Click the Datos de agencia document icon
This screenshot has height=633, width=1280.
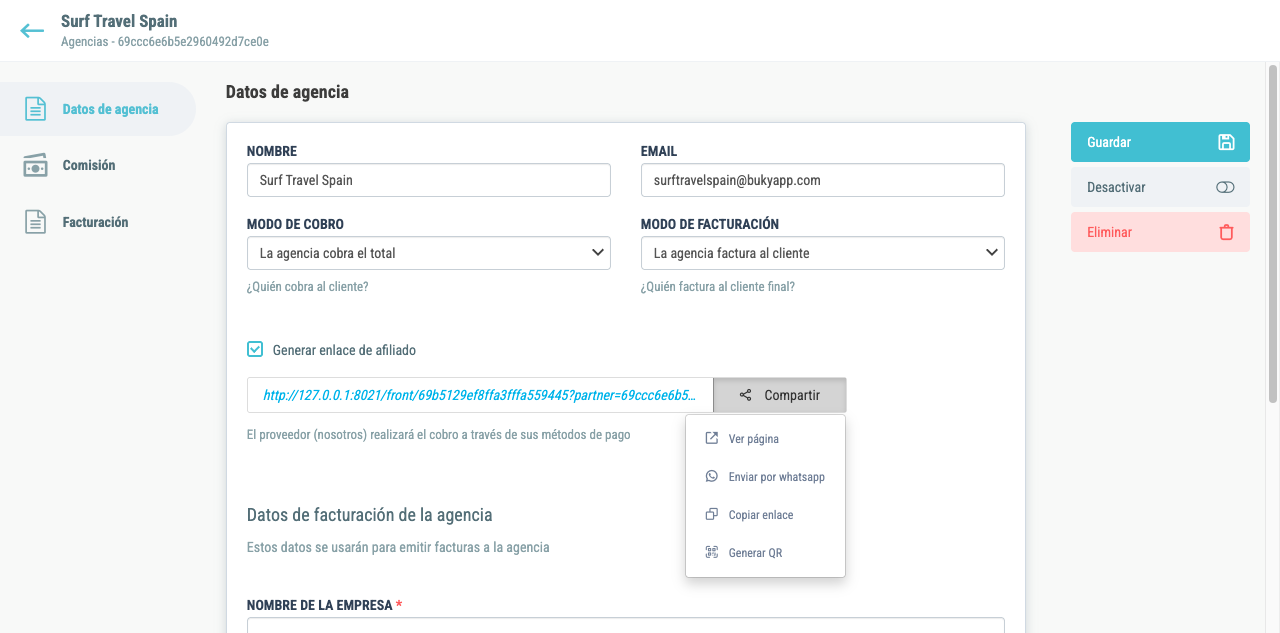pyautogui.click(x=36, y=109)
